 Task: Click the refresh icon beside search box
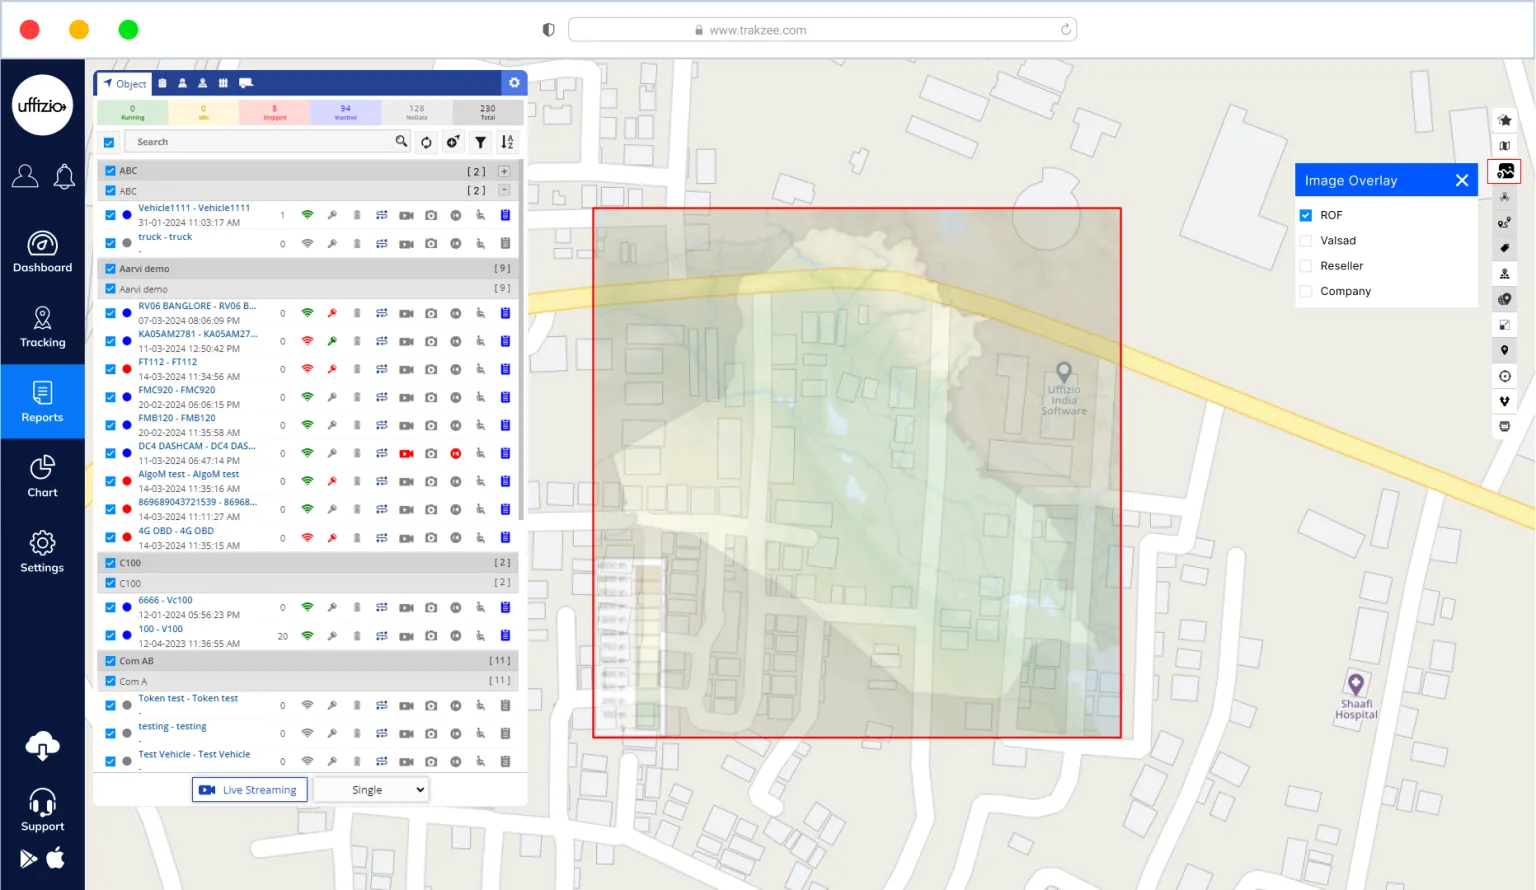(x=426, y=142)
